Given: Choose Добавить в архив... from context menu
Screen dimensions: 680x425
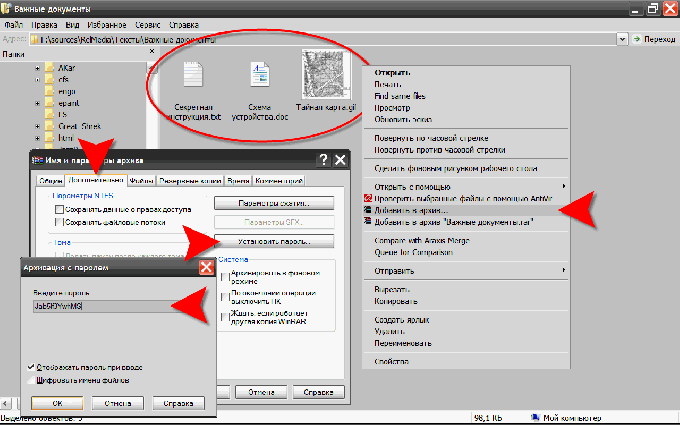Looking at the screenshot, I should [x=466, y=210].
